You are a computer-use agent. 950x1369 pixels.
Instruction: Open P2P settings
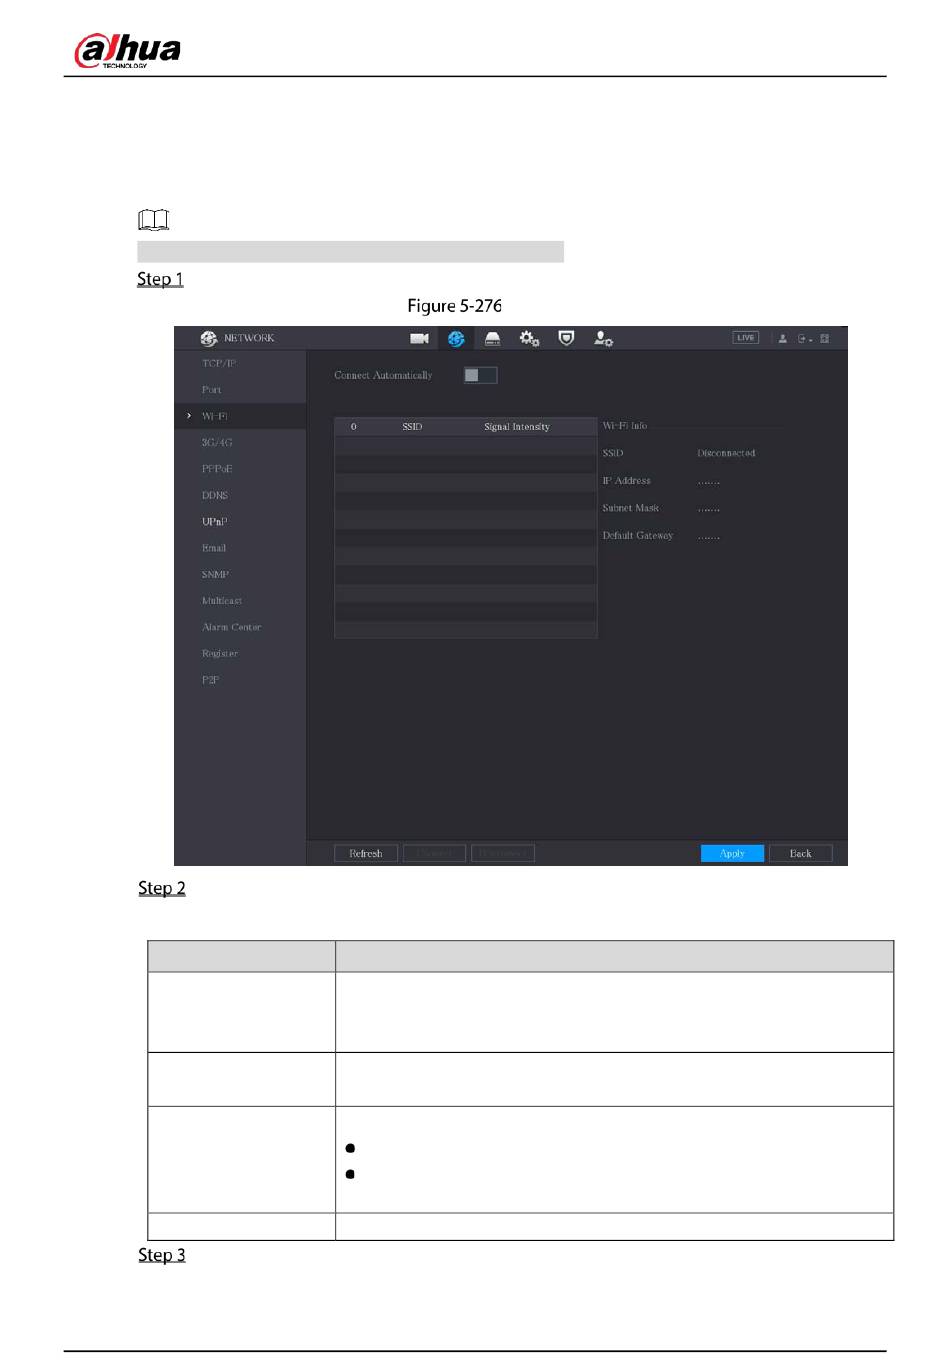[x=211, y=680]
